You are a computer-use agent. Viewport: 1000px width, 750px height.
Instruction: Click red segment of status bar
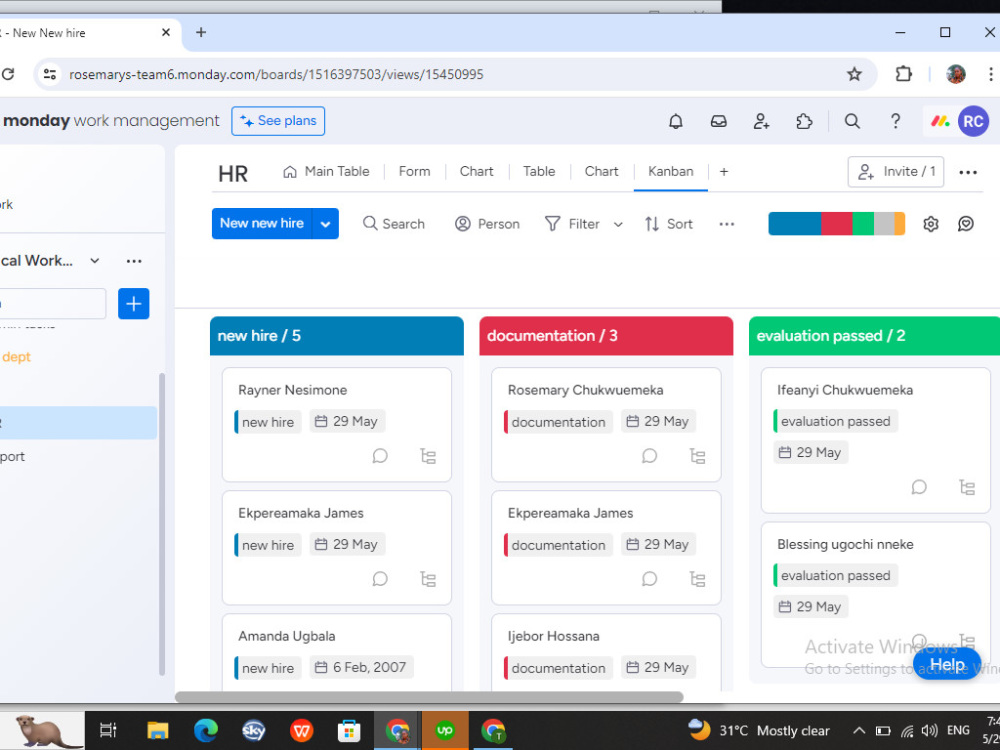coord(837,224)
